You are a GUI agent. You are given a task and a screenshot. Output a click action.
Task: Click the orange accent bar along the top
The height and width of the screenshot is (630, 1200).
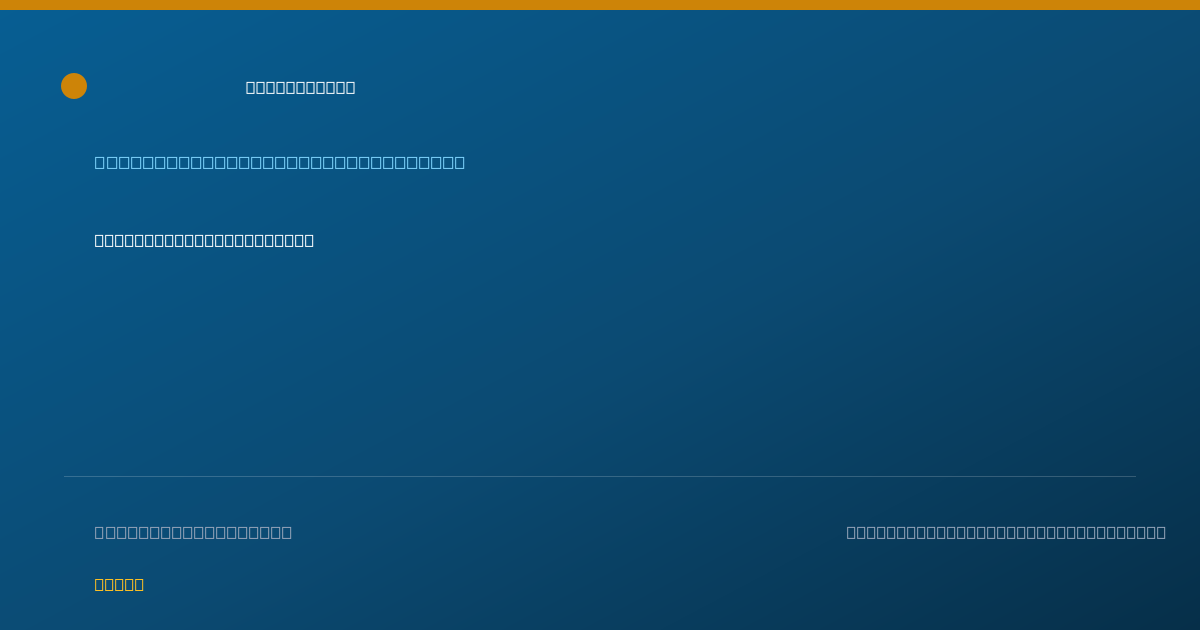[x=600, y=5]
